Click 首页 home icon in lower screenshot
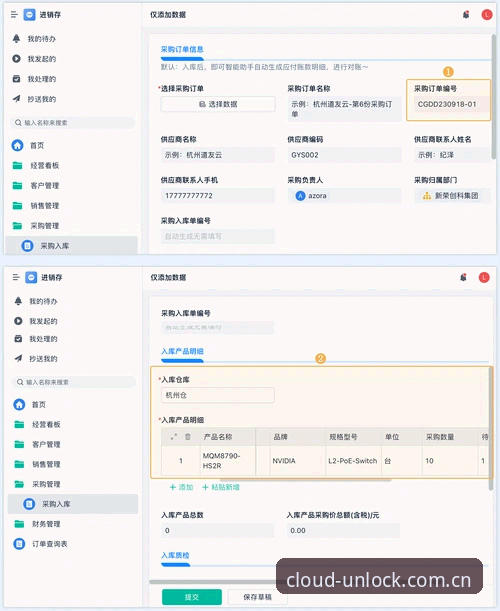The height and width of the screenshot is (611, 500). coord(19,404)
